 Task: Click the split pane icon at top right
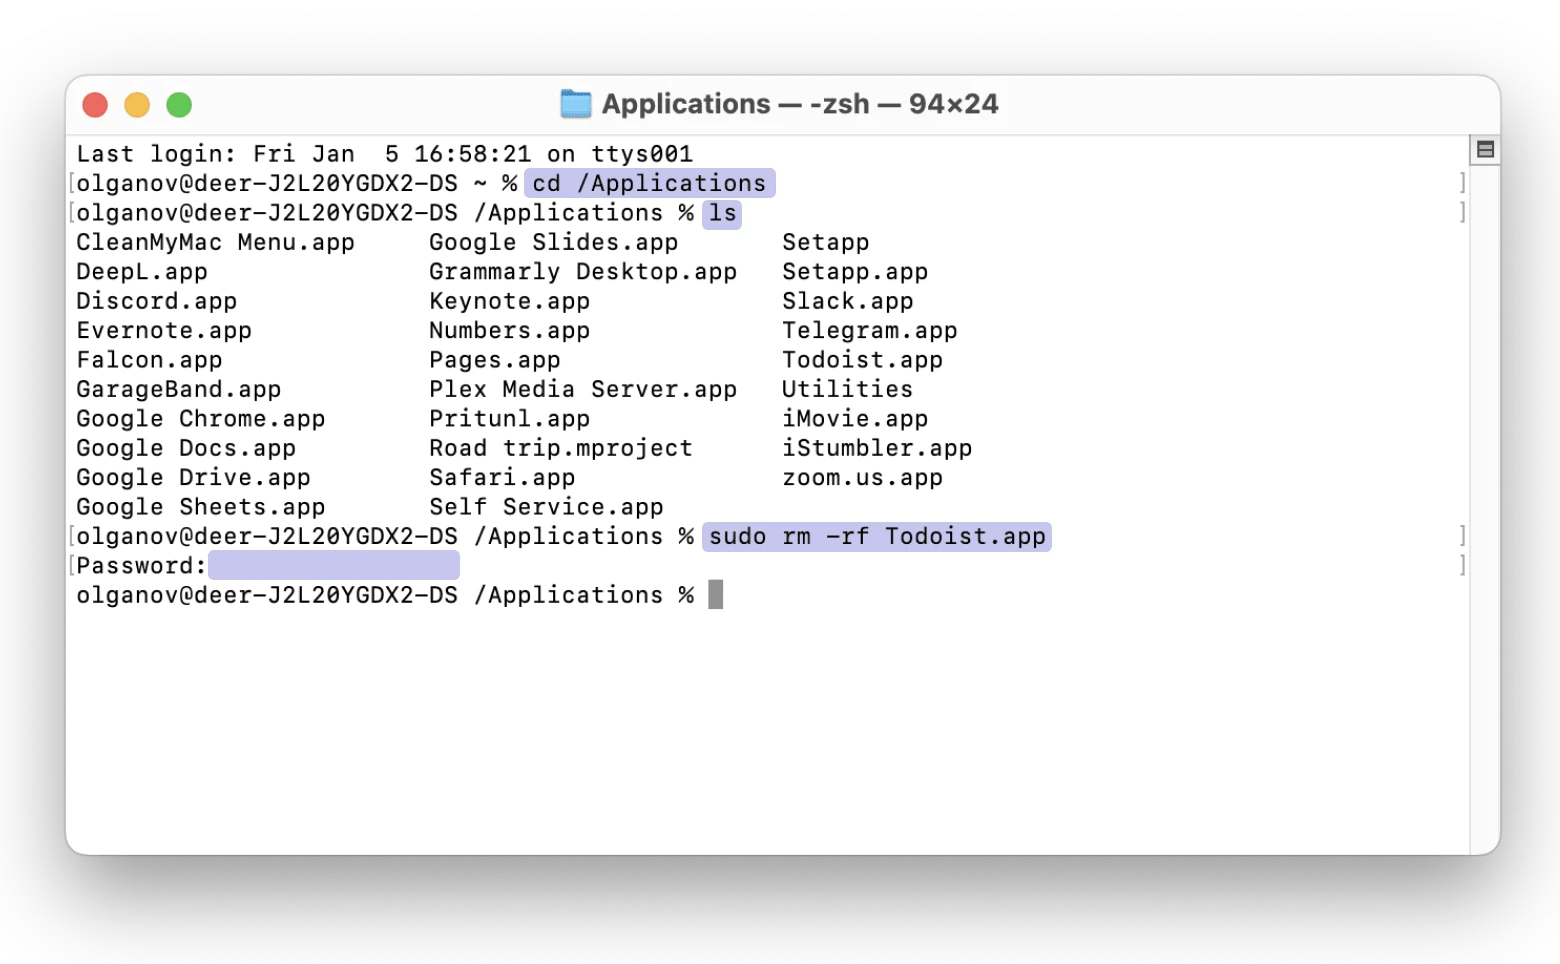tap(1486, 148)
